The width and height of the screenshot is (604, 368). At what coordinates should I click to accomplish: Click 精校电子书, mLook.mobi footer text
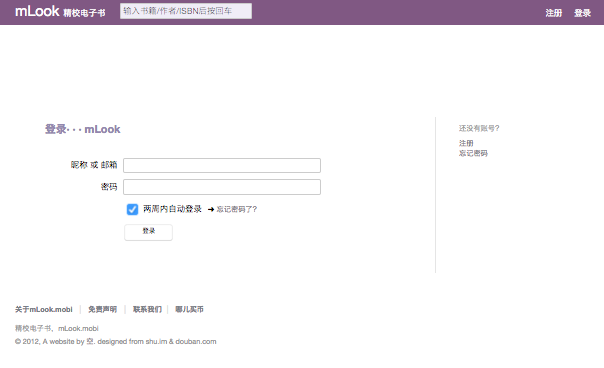tap(57, 328)
